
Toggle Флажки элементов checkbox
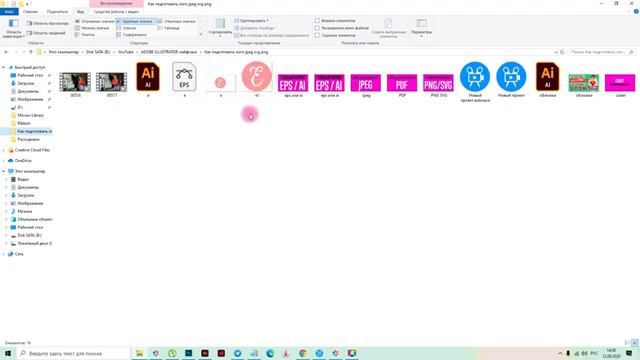317,20
